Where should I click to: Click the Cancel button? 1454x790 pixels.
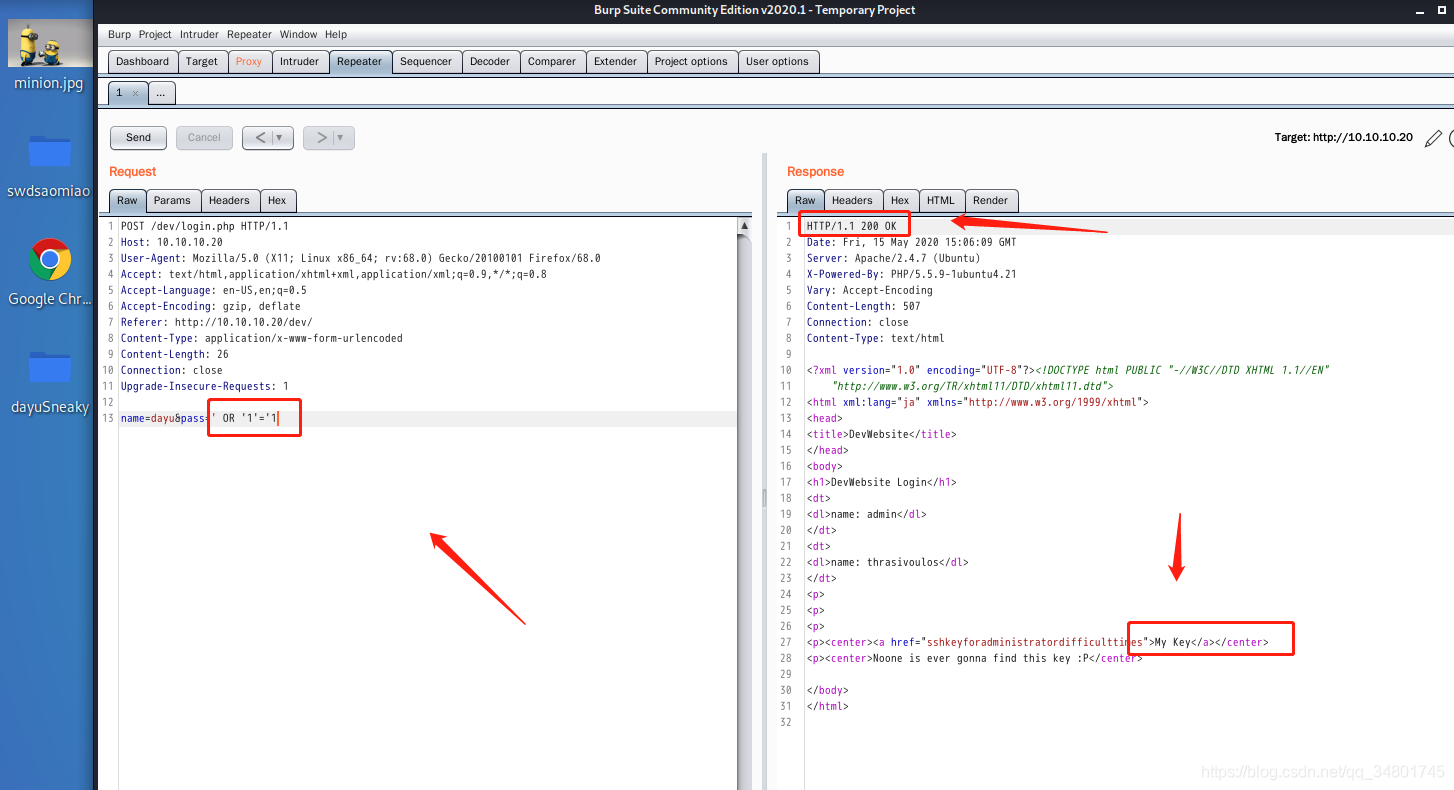click(x=204, y=138)
